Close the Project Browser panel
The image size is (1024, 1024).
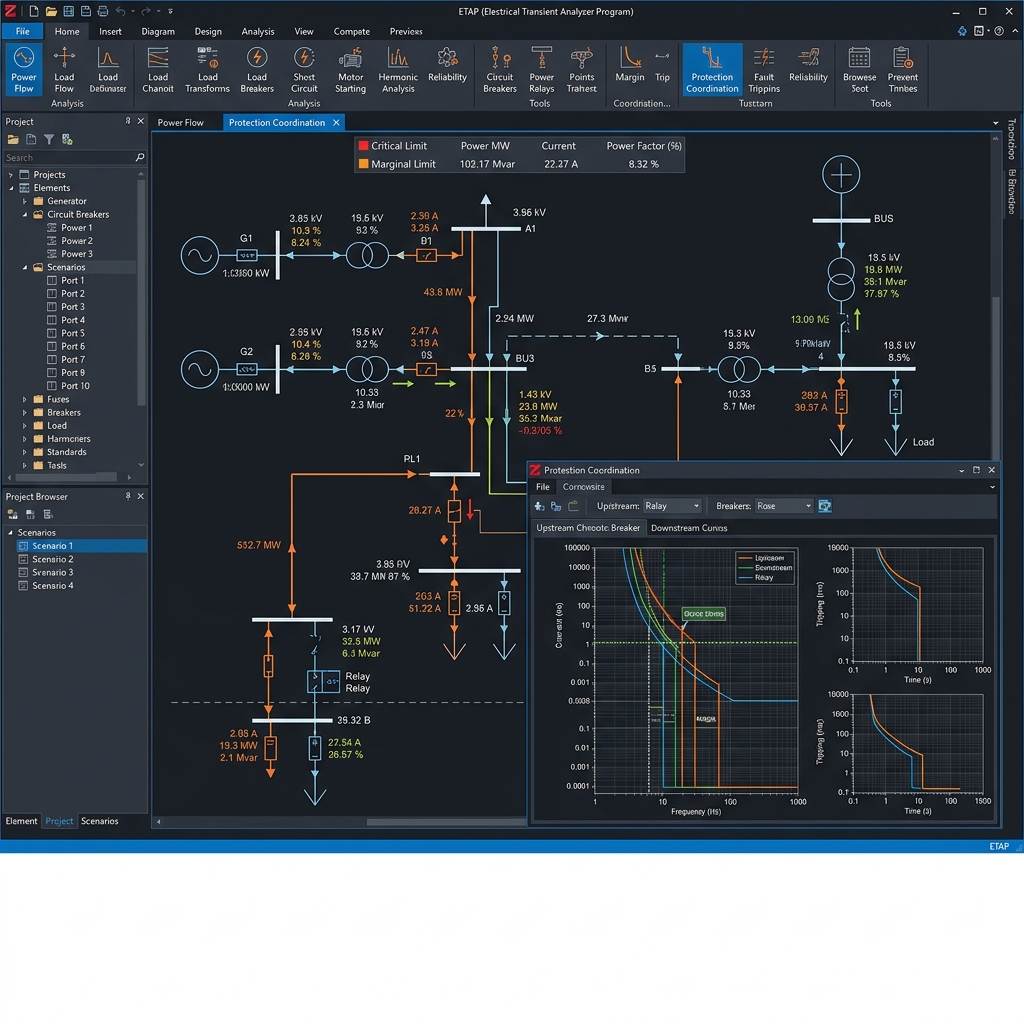[140, 496]
